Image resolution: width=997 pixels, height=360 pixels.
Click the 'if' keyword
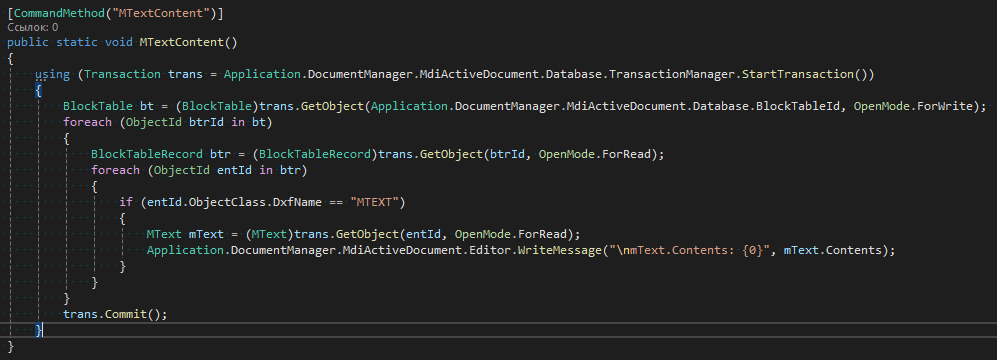coord(126,202)
